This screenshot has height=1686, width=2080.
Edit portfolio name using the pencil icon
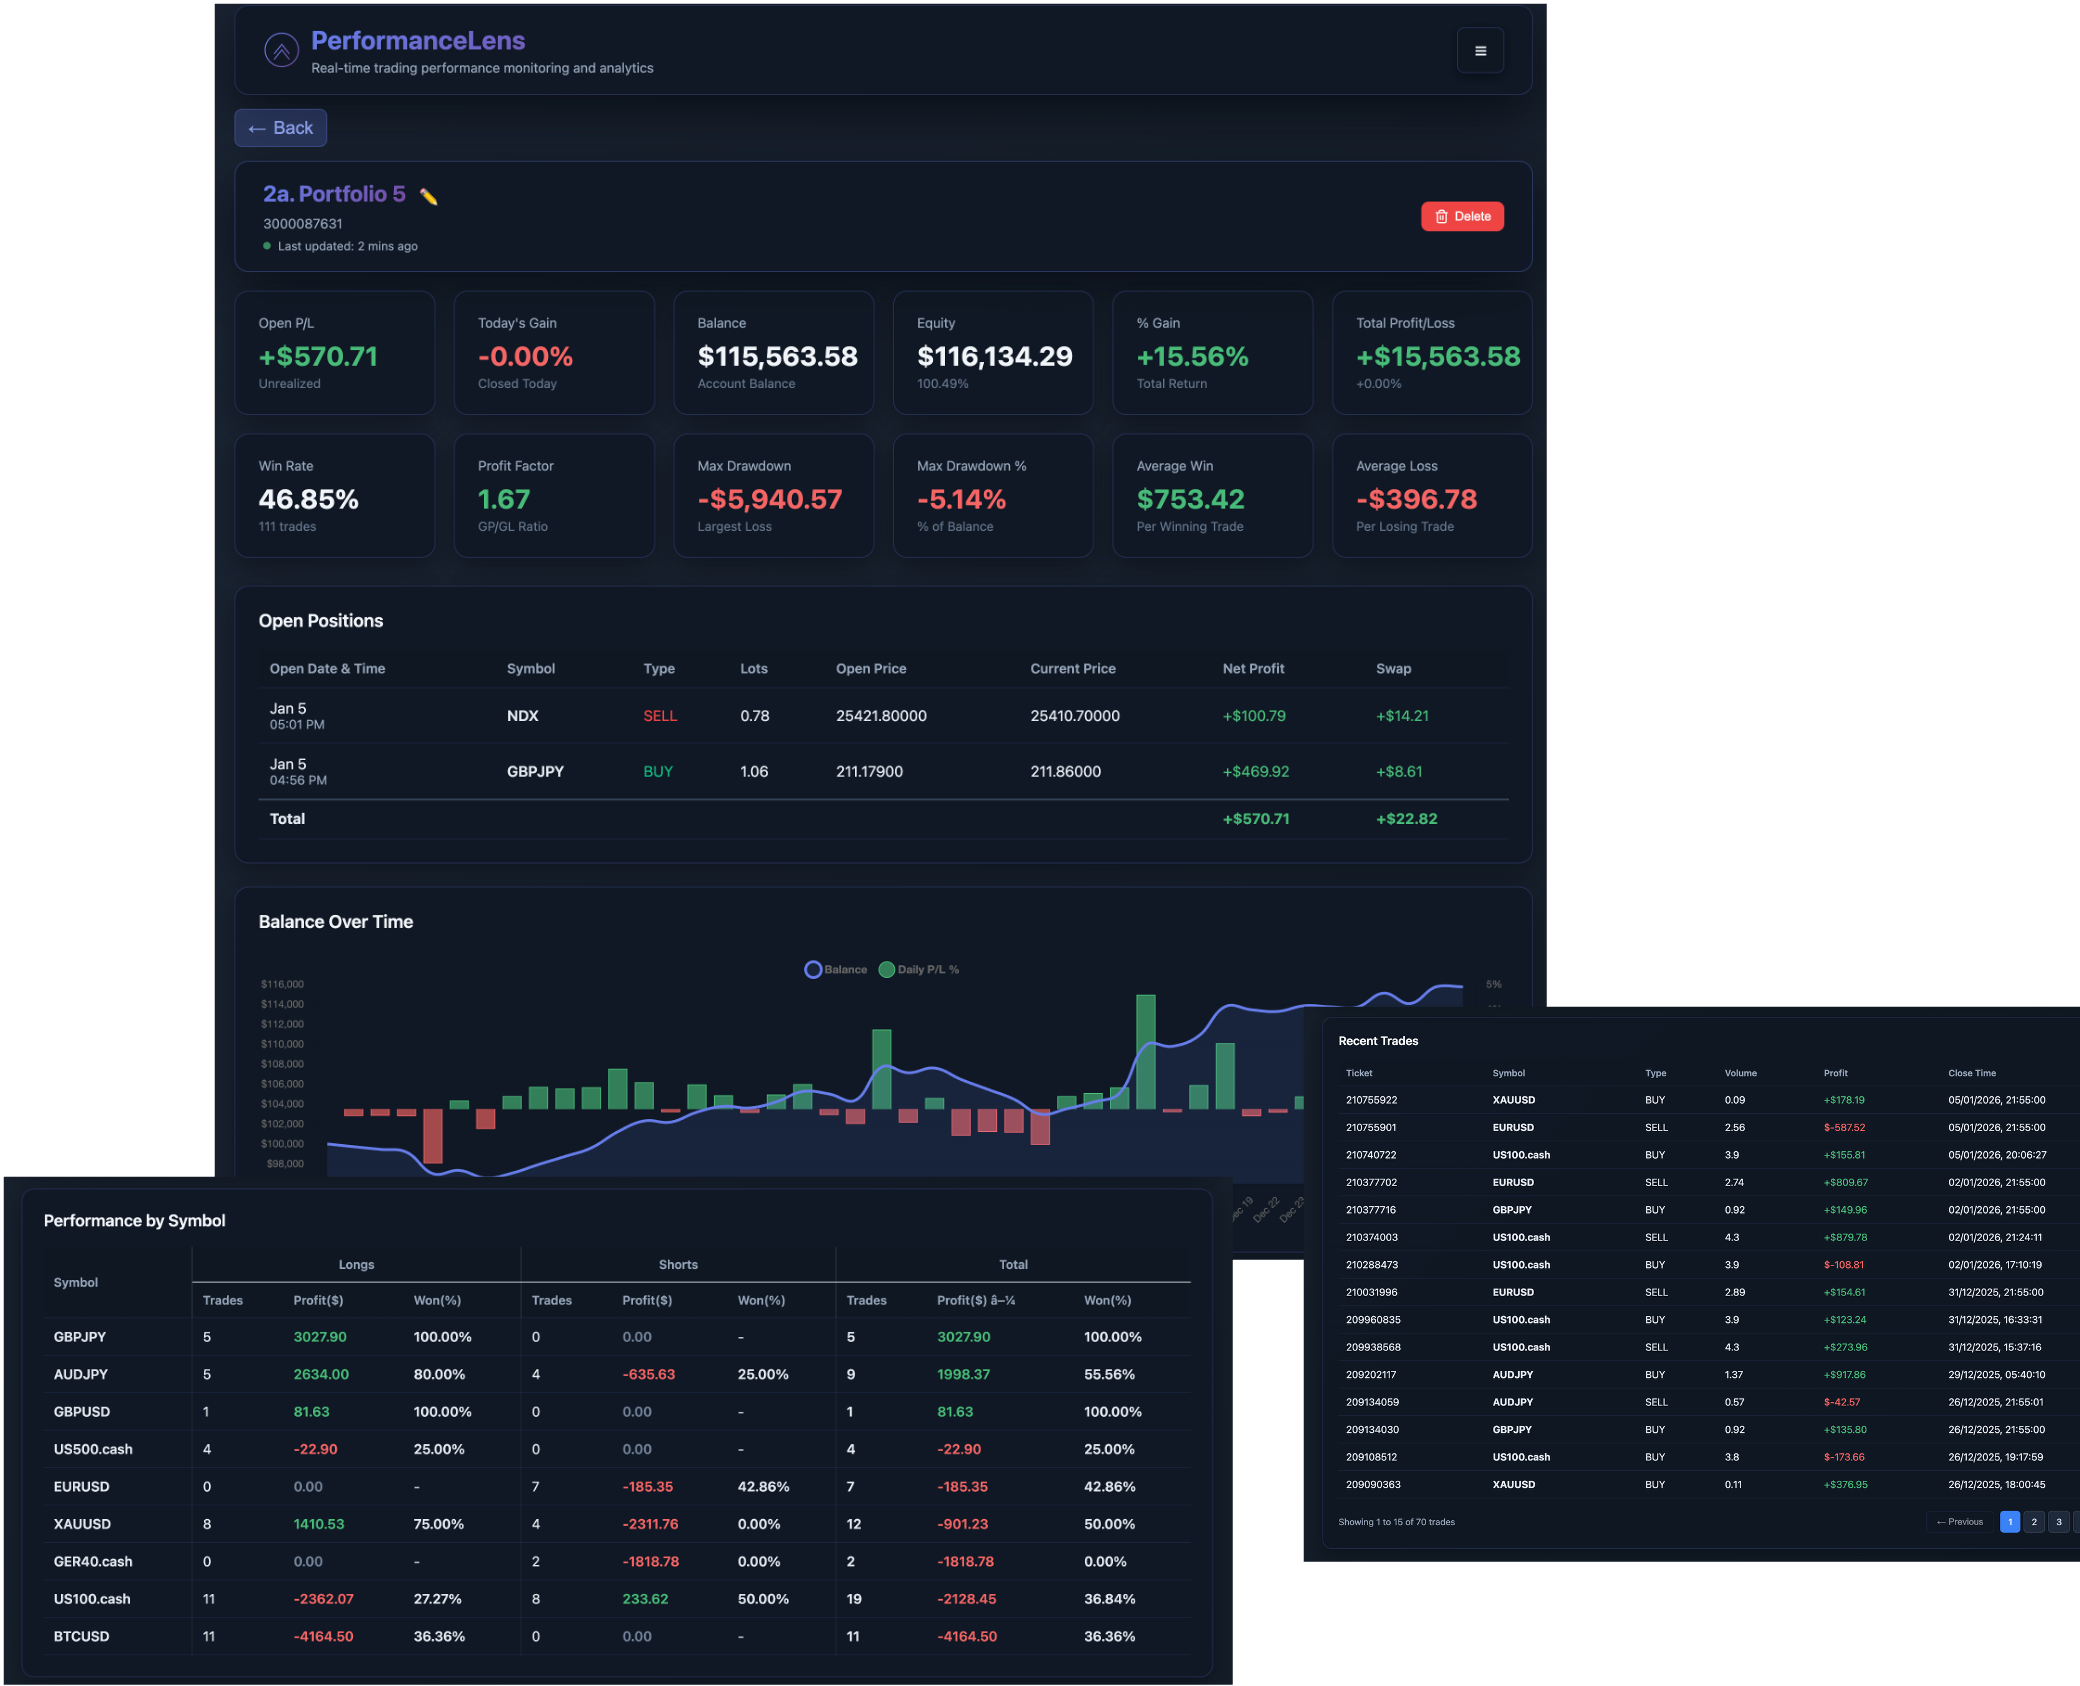pos(428,194)
